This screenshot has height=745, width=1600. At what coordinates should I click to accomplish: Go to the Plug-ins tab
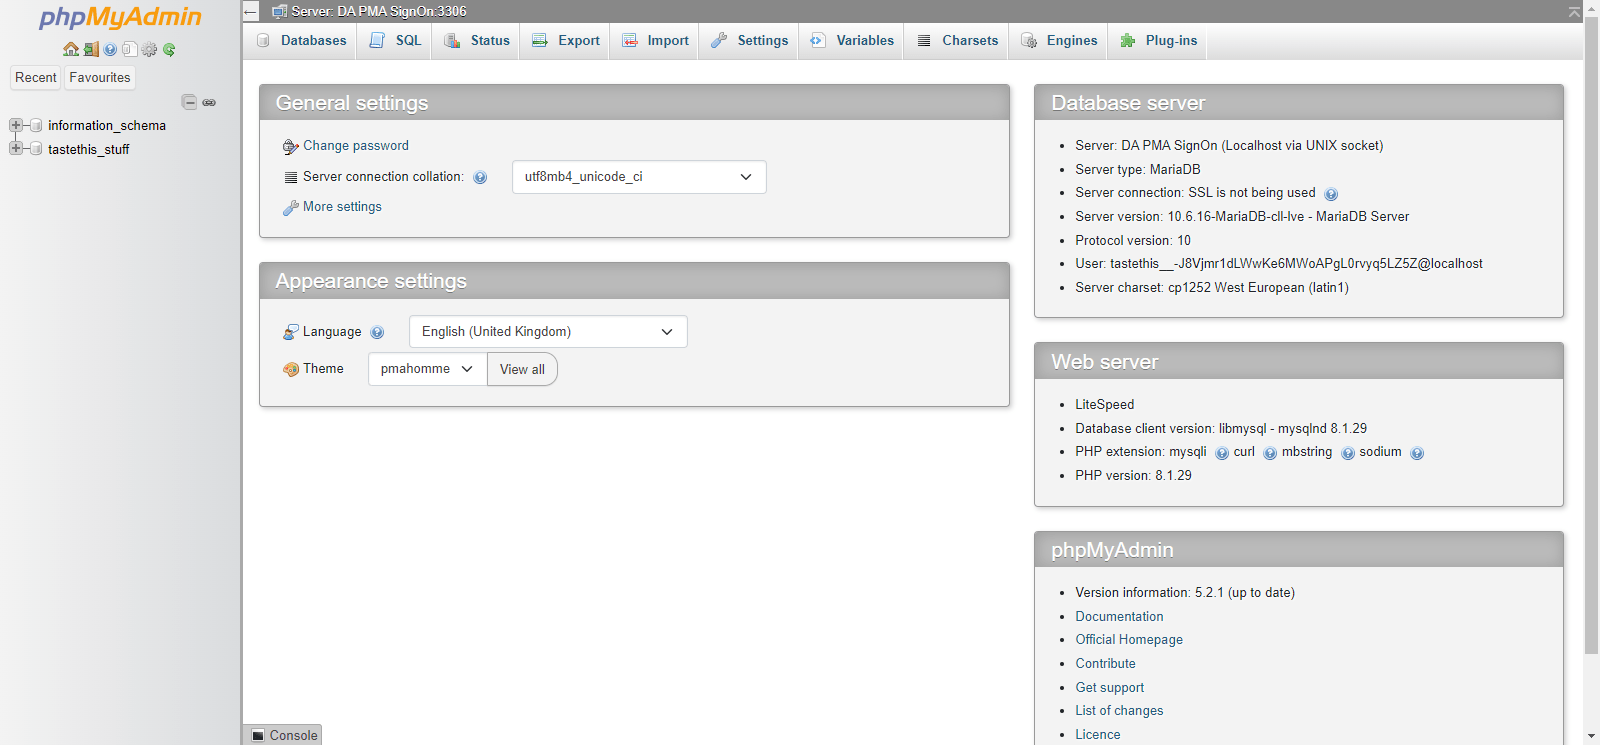[x=1158, y=41]
